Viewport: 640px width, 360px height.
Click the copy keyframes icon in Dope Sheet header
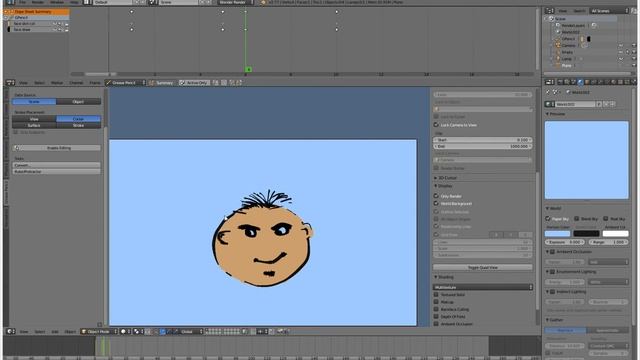[x=232, y=82]
